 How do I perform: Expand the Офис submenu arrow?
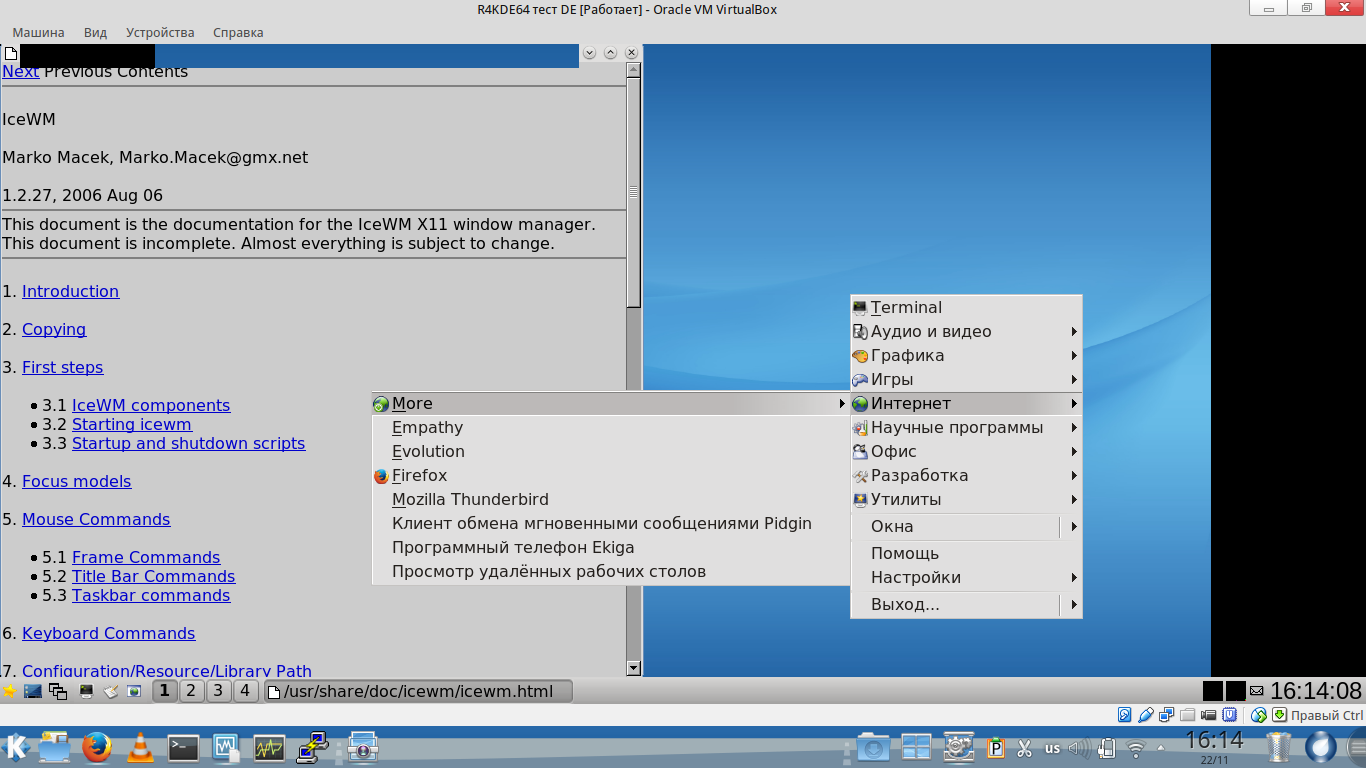[1074, 452]
